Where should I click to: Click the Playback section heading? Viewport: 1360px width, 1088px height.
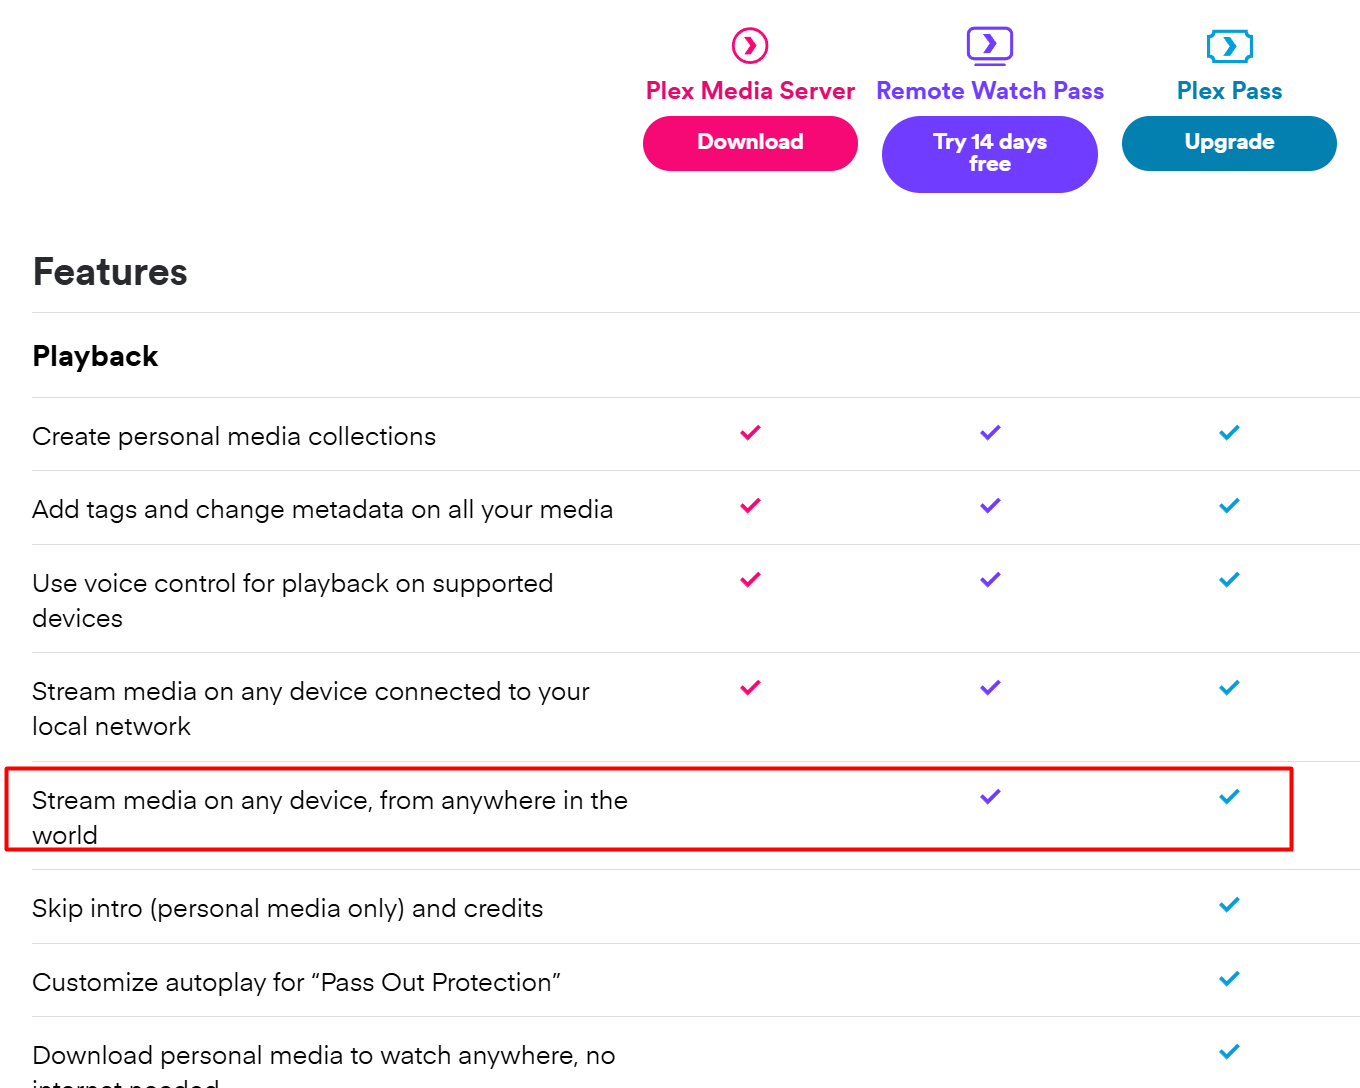95,357
